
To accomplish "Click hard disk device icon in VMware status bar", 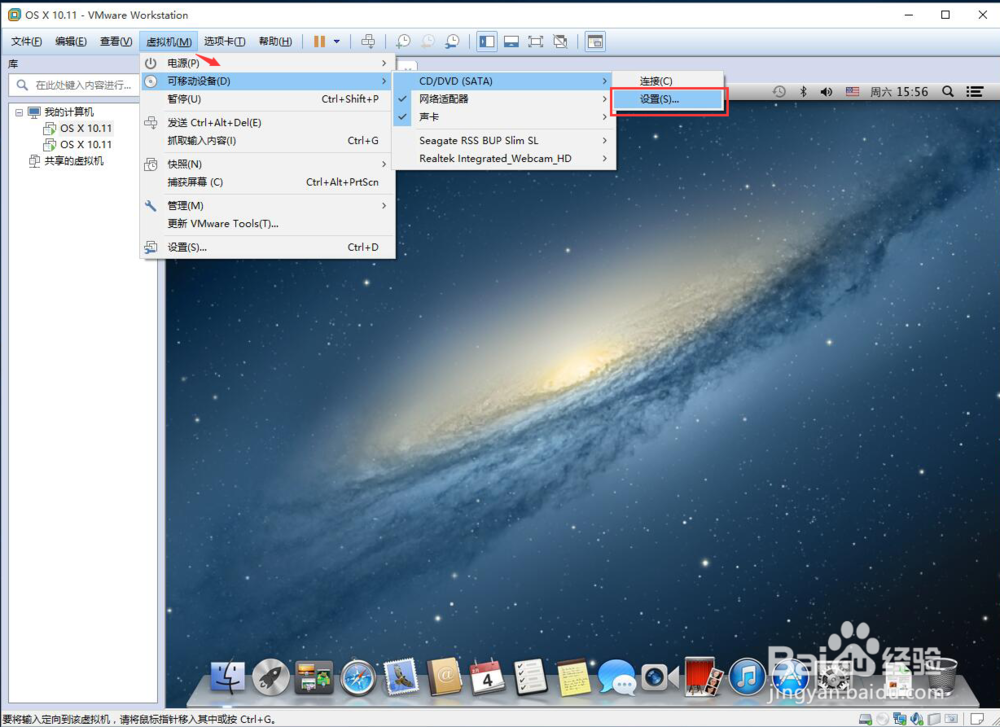I will coord(865,719).
